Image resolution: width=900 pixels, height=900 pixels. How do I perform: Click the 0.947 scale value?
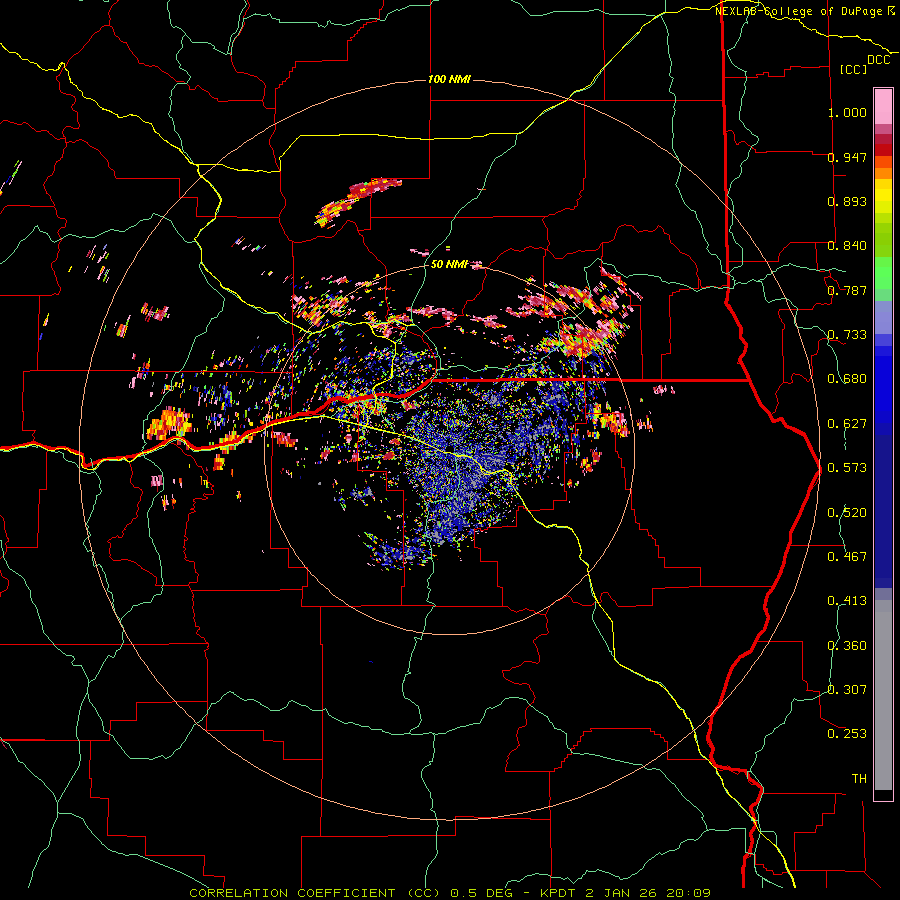pos(847,157)
